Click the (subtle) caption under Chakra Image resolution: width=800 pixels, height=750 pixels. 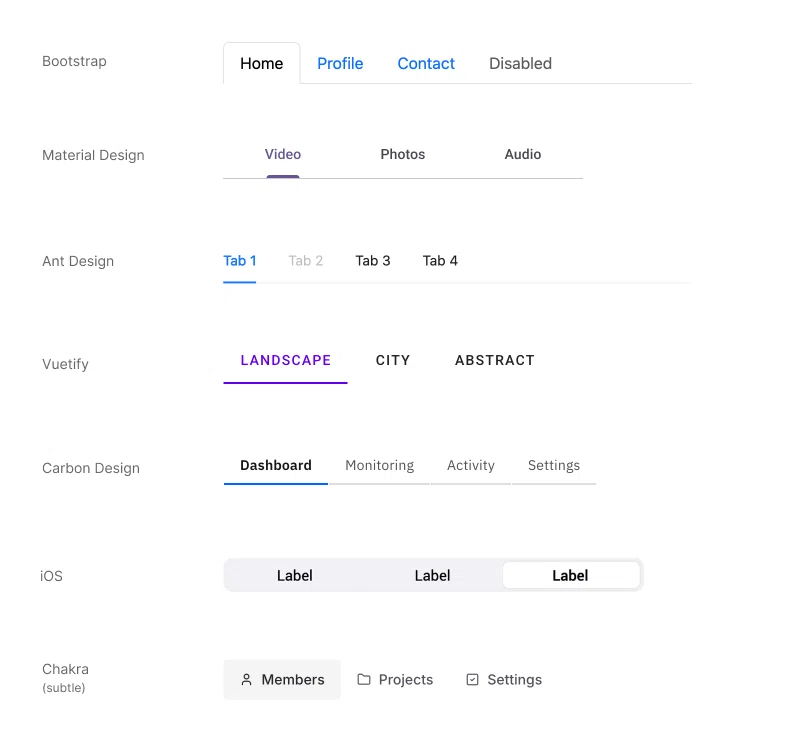pos(64,688)
